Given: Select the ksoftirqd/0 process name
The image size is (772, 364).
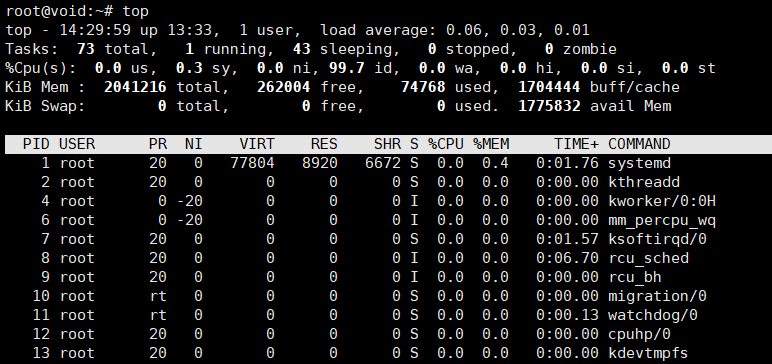Looking at the screenshot, I should [x=657, y=239].
